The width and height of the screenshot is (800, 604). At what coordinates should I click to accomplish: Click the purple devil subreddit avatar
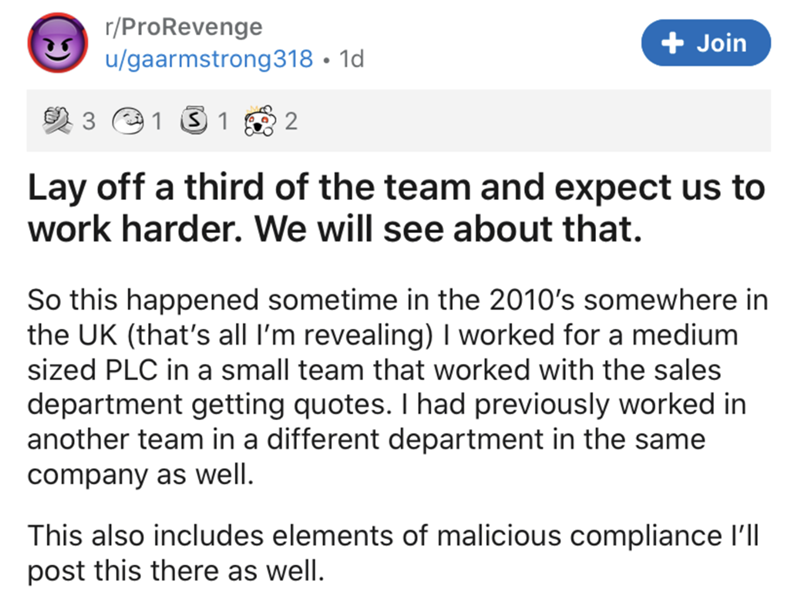[57, 46]
